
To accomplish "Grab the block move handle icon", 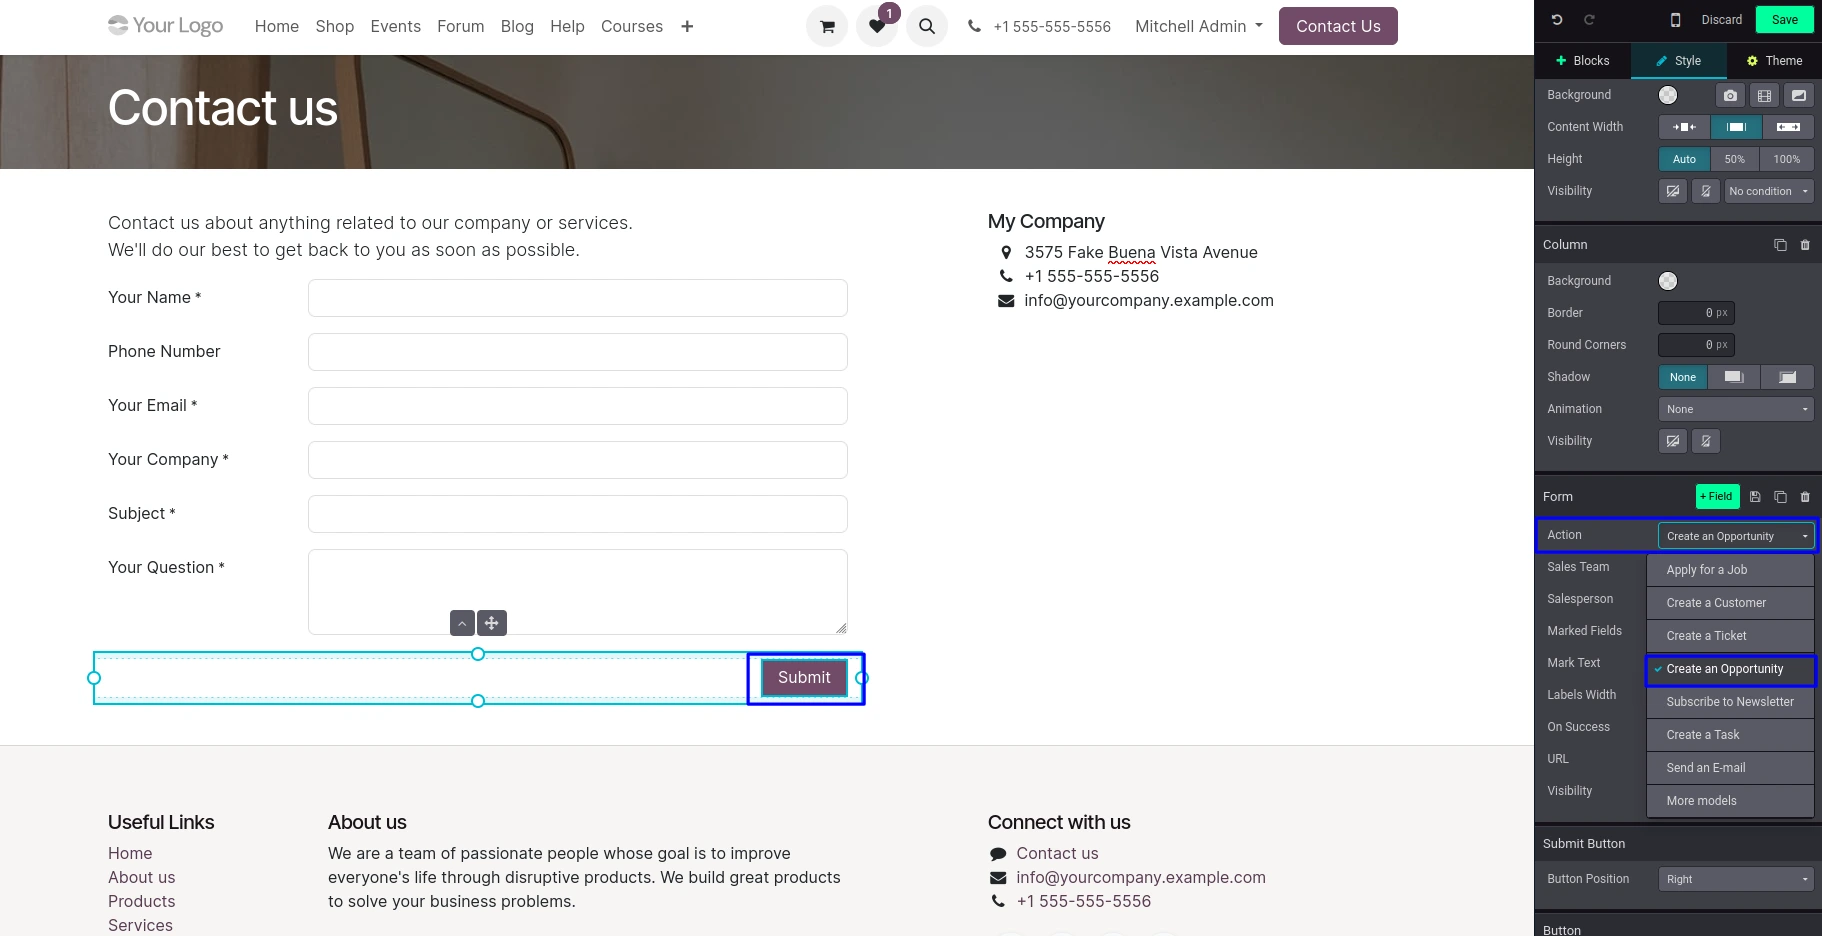I will (x=492, y=623).
